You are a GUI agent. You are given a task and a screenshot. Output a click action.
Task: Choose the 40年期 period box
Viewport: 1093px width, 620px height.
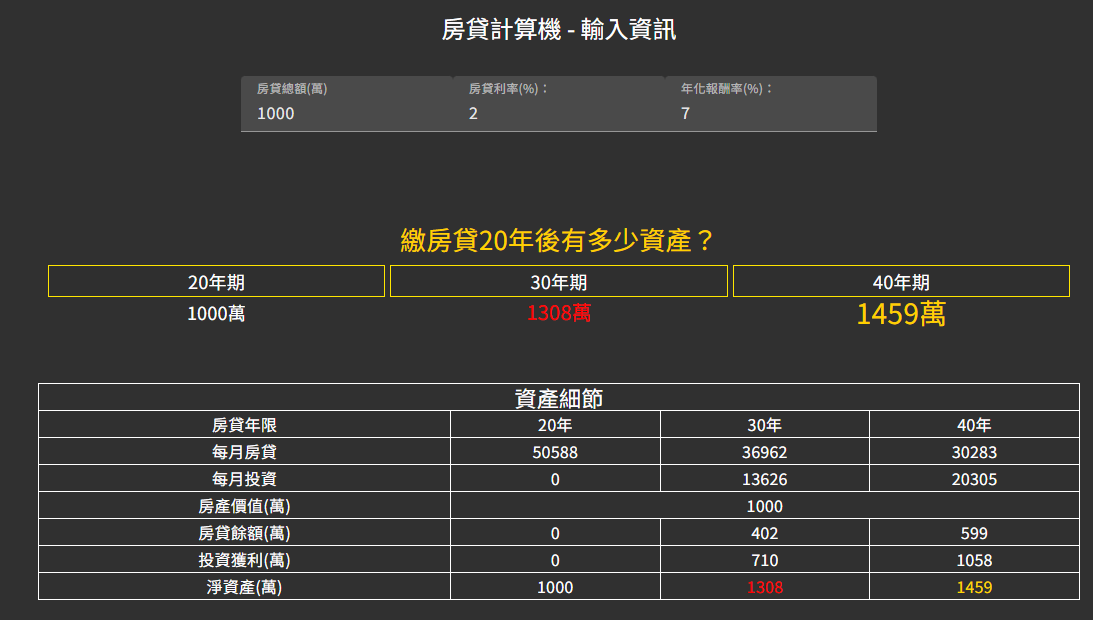click(x=901, y=282)
